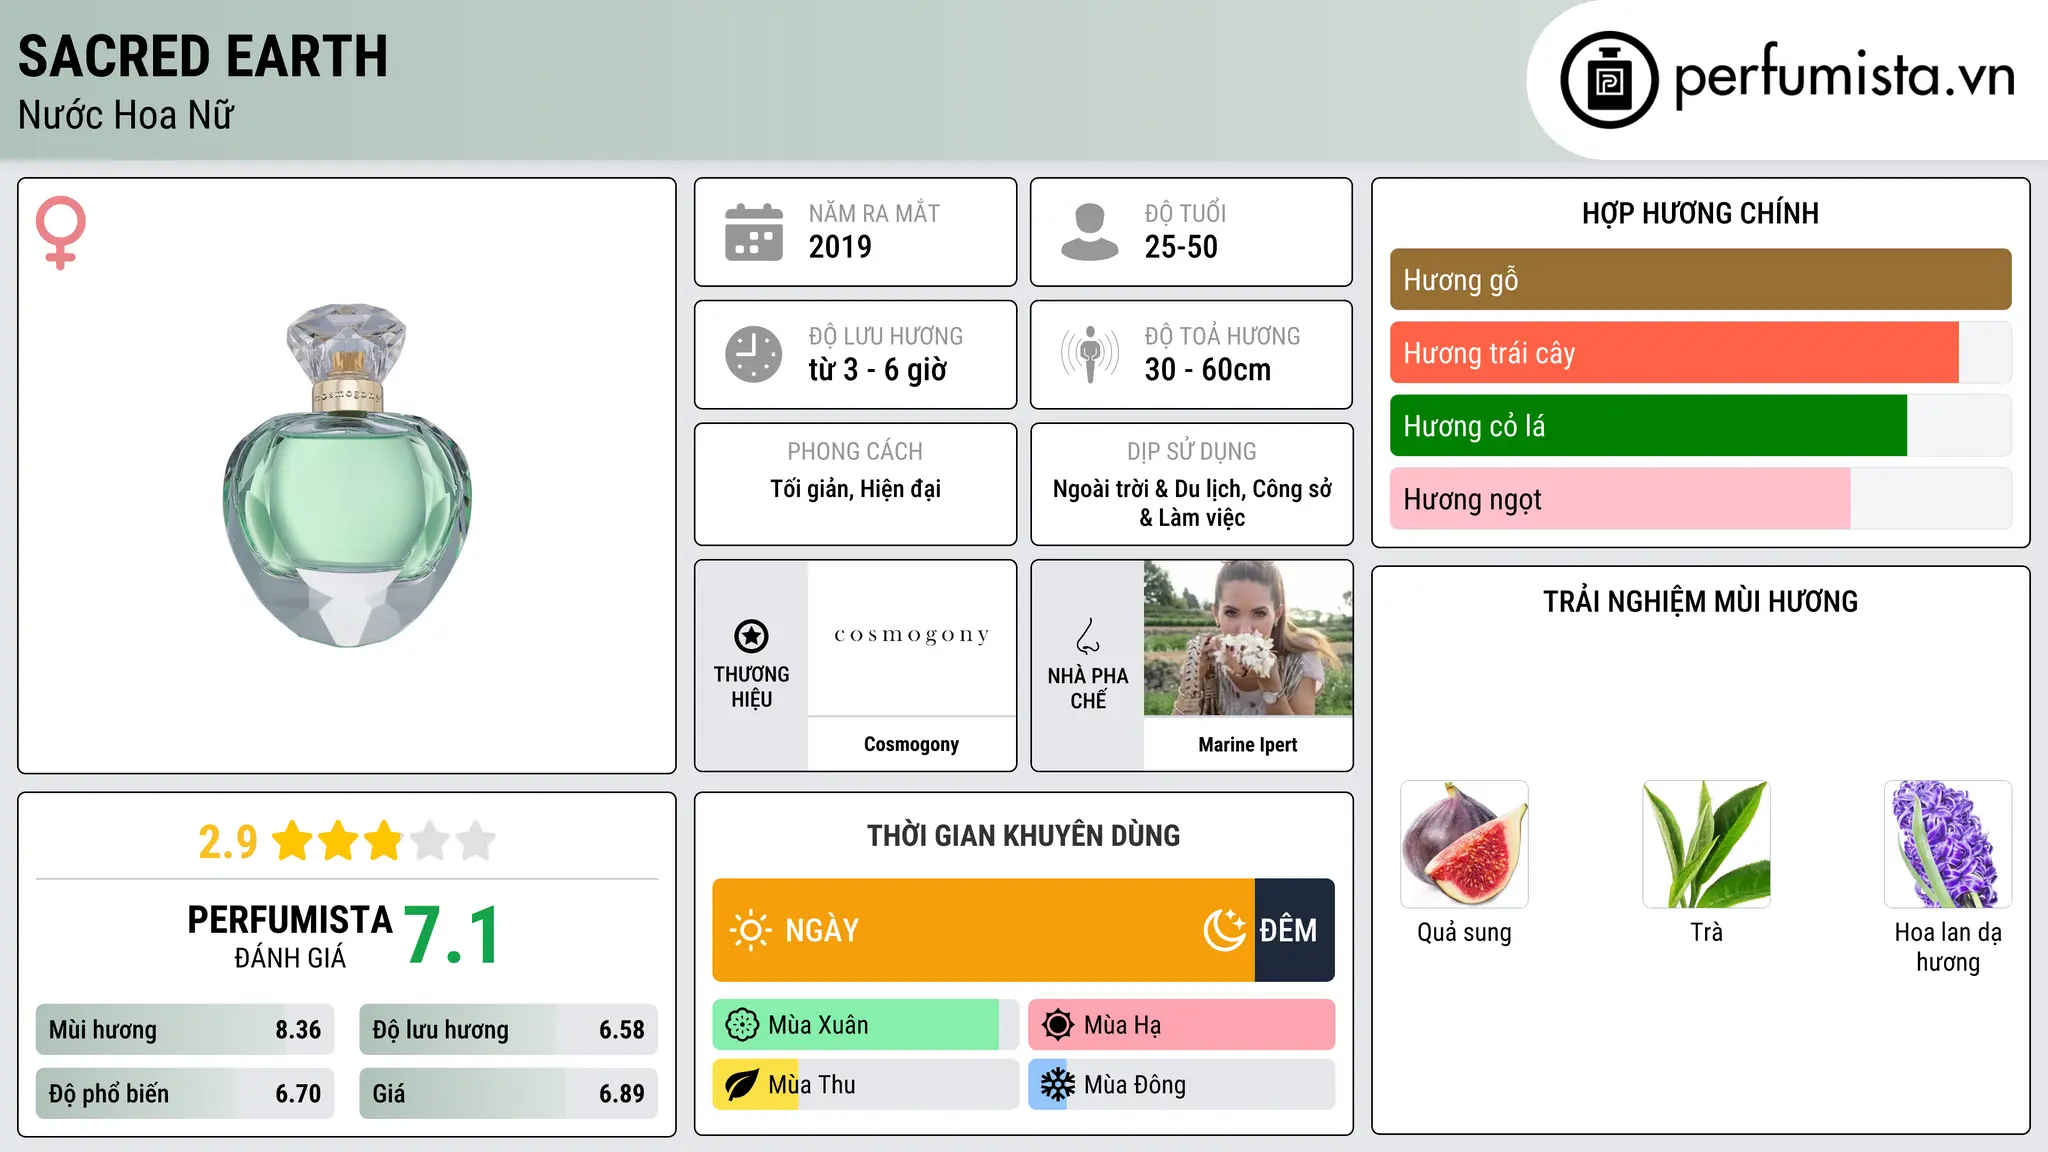
Task: Click the sun icon for Mùa Hạ
Action: (x=1058, y=1025)
